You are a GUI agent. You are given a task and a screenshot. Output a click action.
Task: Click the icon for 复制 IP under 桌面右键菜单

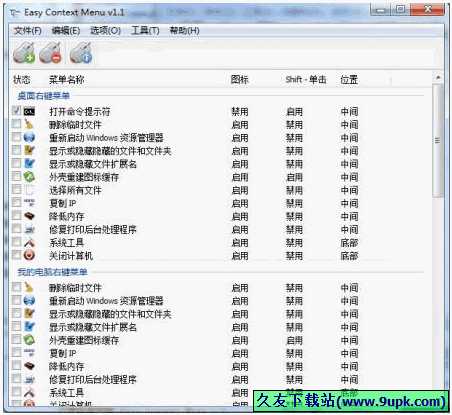29,203
